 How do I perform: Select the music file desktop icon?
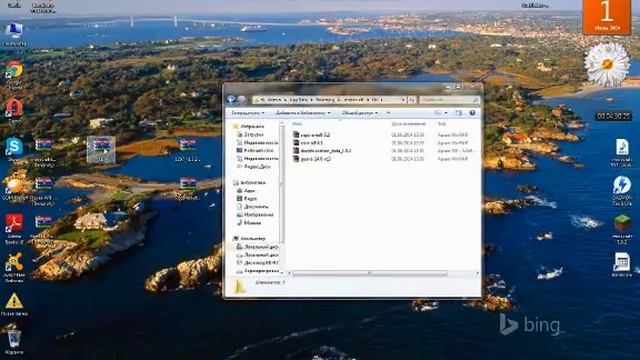pos(622,153)
